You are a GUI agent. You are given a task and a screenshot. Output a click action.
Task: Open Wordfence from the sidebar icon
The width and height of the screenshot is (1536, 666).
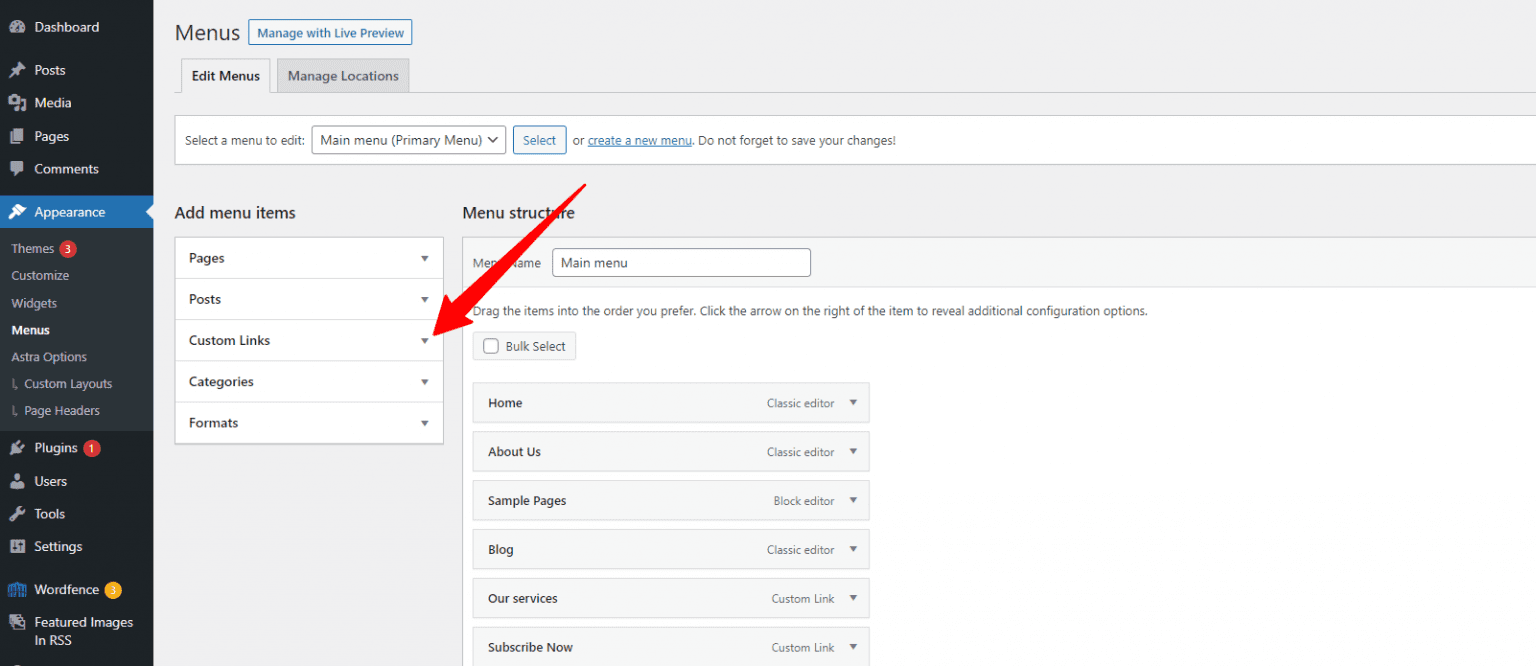coord(18,589)
